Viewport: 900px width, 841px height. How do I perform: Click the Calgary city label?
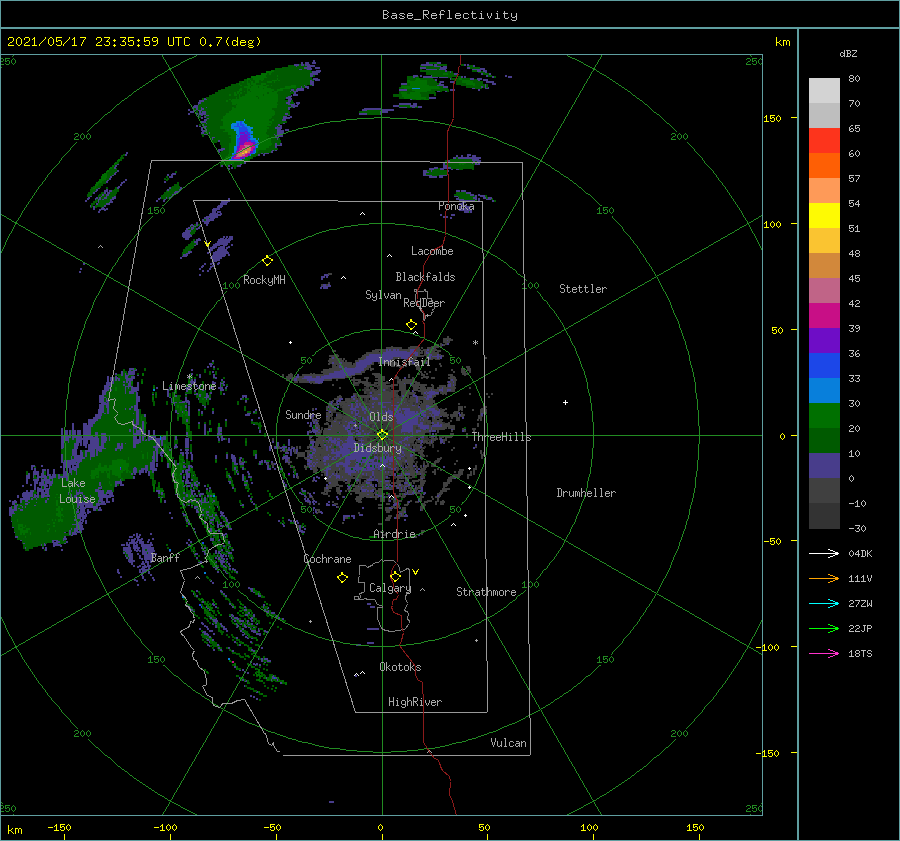tap(390, 588)
